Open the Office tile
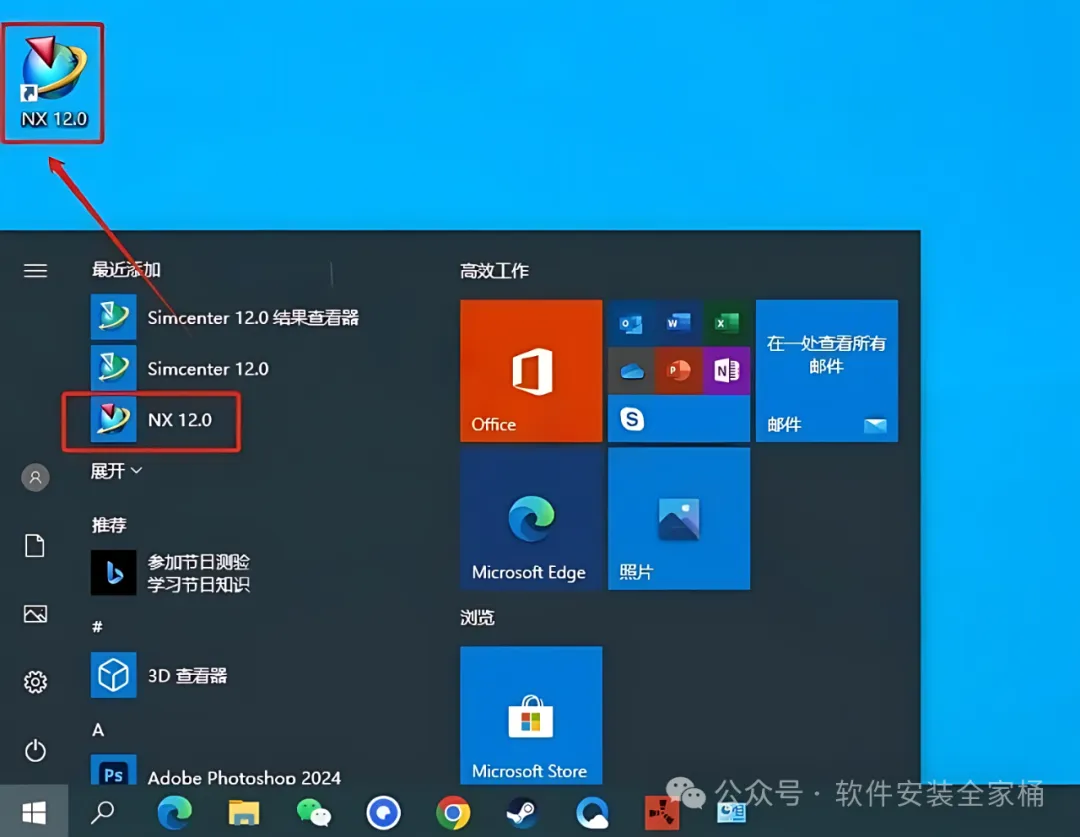 point(531,371)
